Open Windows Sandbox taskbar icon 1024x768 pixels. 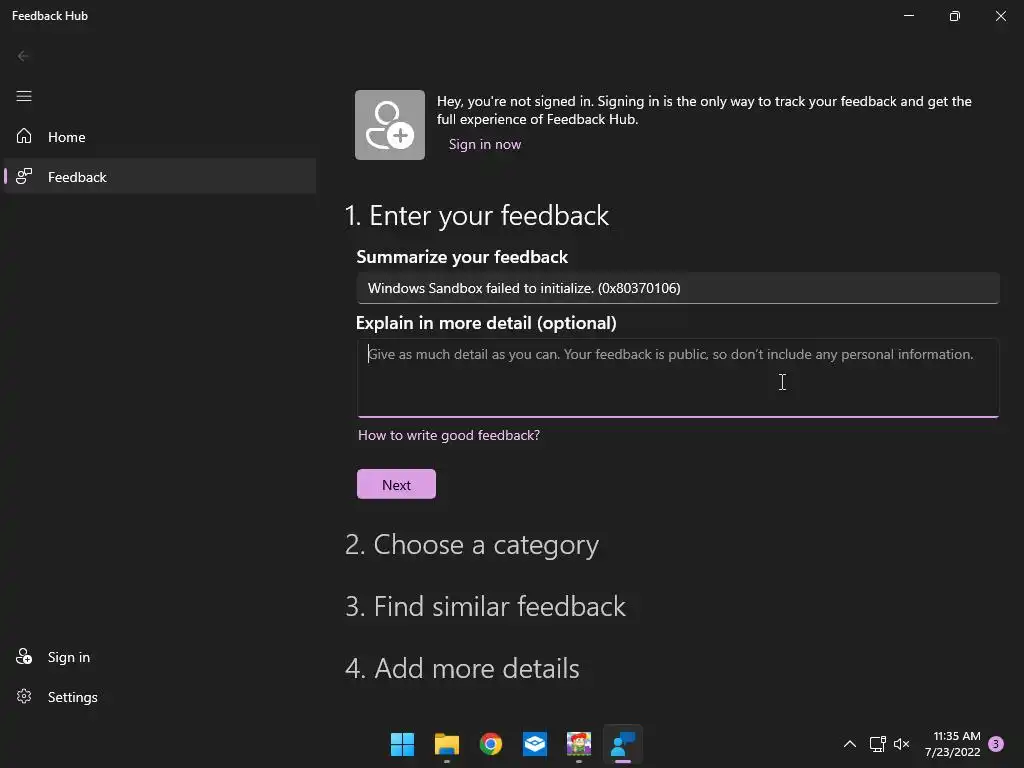pos(535,744)
